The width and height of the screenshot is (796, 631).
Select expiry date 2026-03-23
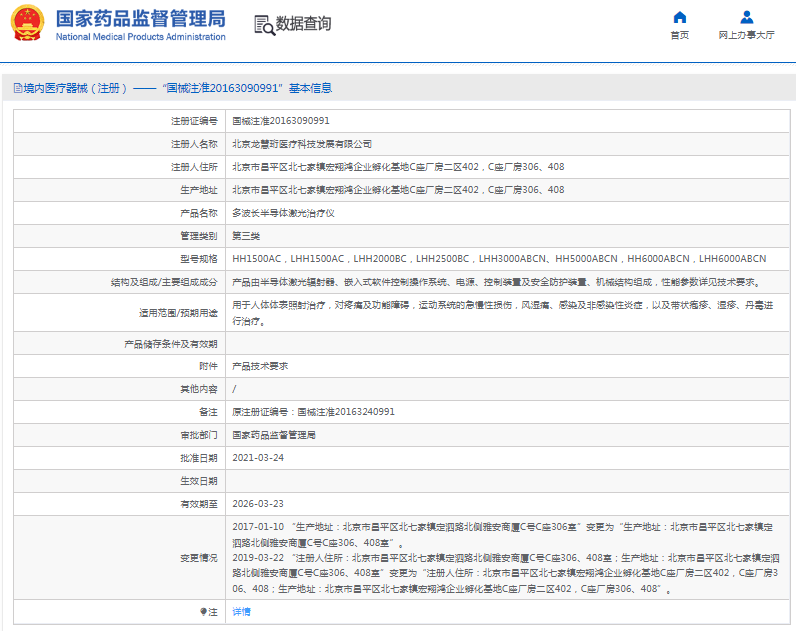pyautogui.click(x=258, y=504)
